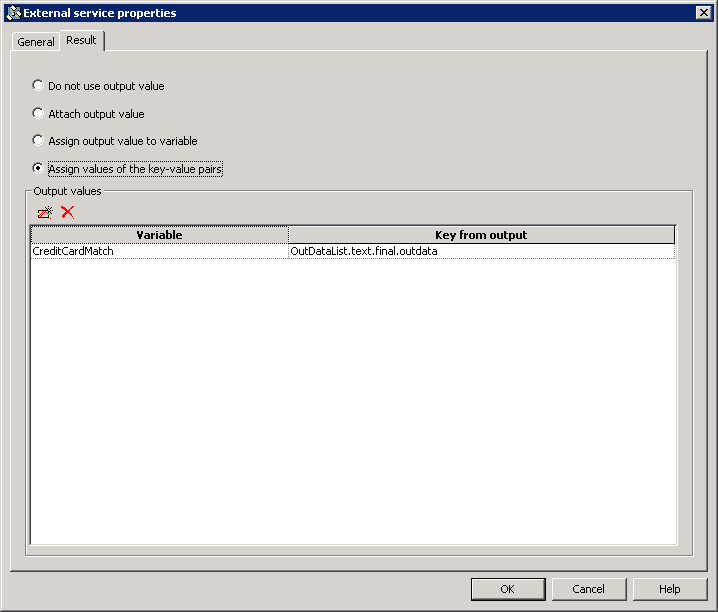Click the External service properties title icon

point(13,13)
